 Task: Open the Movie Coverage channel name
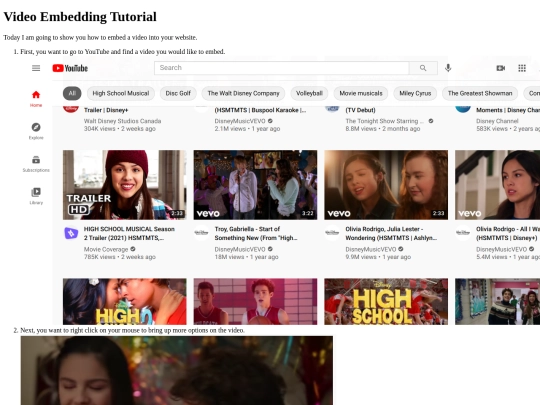pos(106,249)
